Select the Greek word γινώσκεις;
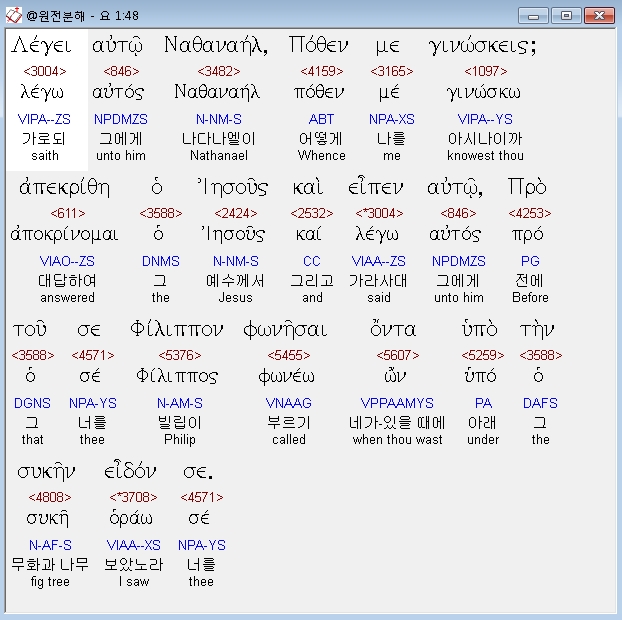The height and width of the screenshot is (620, 622). coord(482,46)
